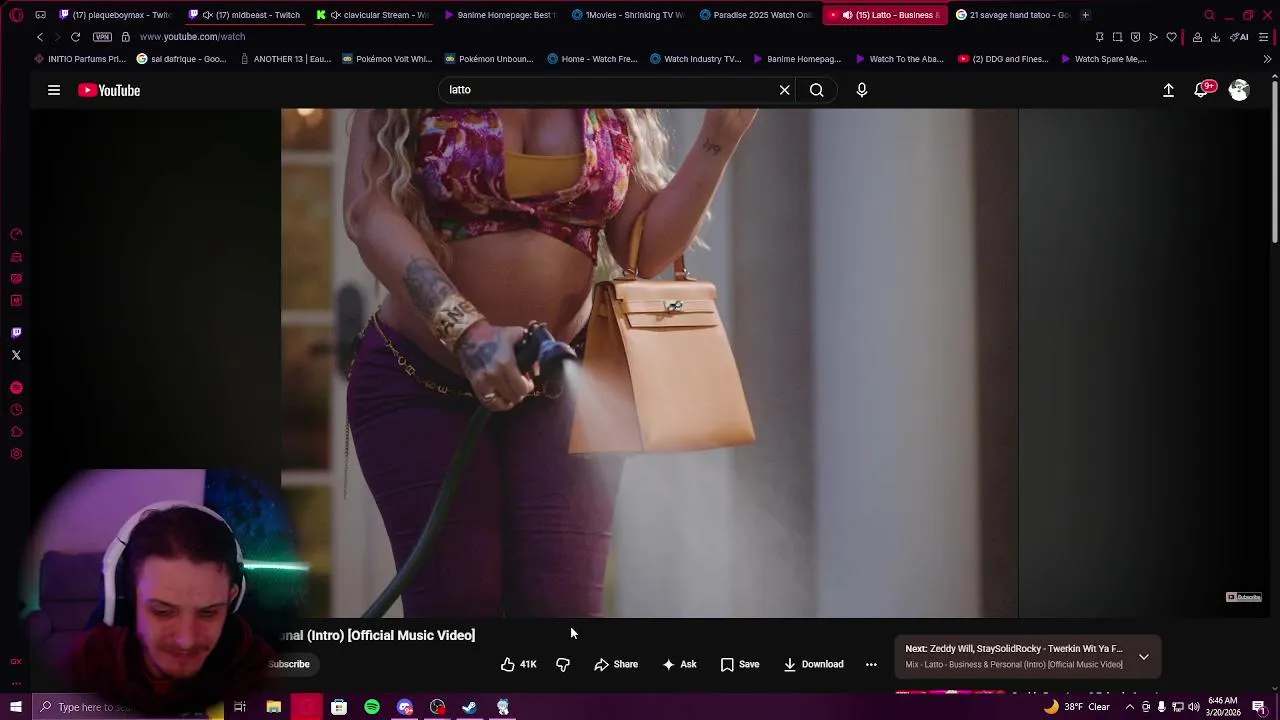Open Discord from taskbar

405,707
